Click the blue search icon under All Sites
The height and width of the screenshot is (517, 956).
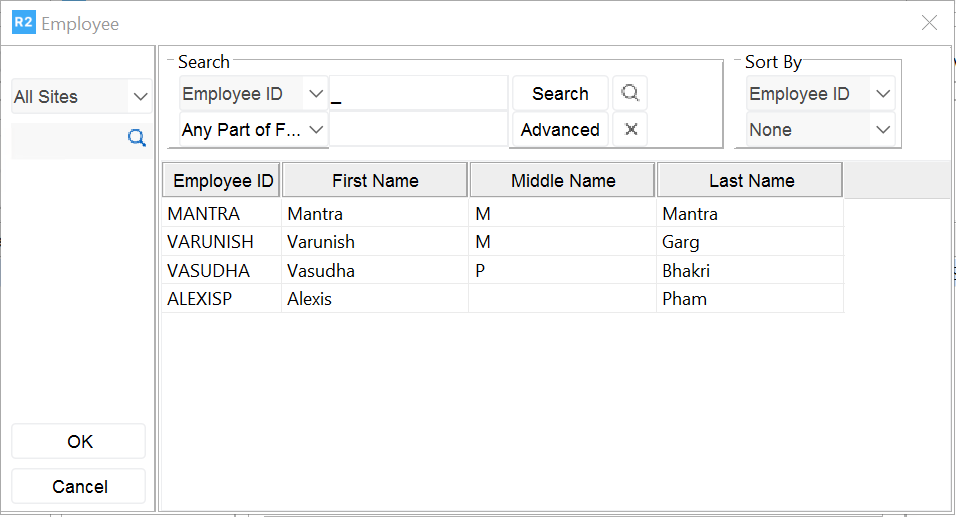pos(137,138)
